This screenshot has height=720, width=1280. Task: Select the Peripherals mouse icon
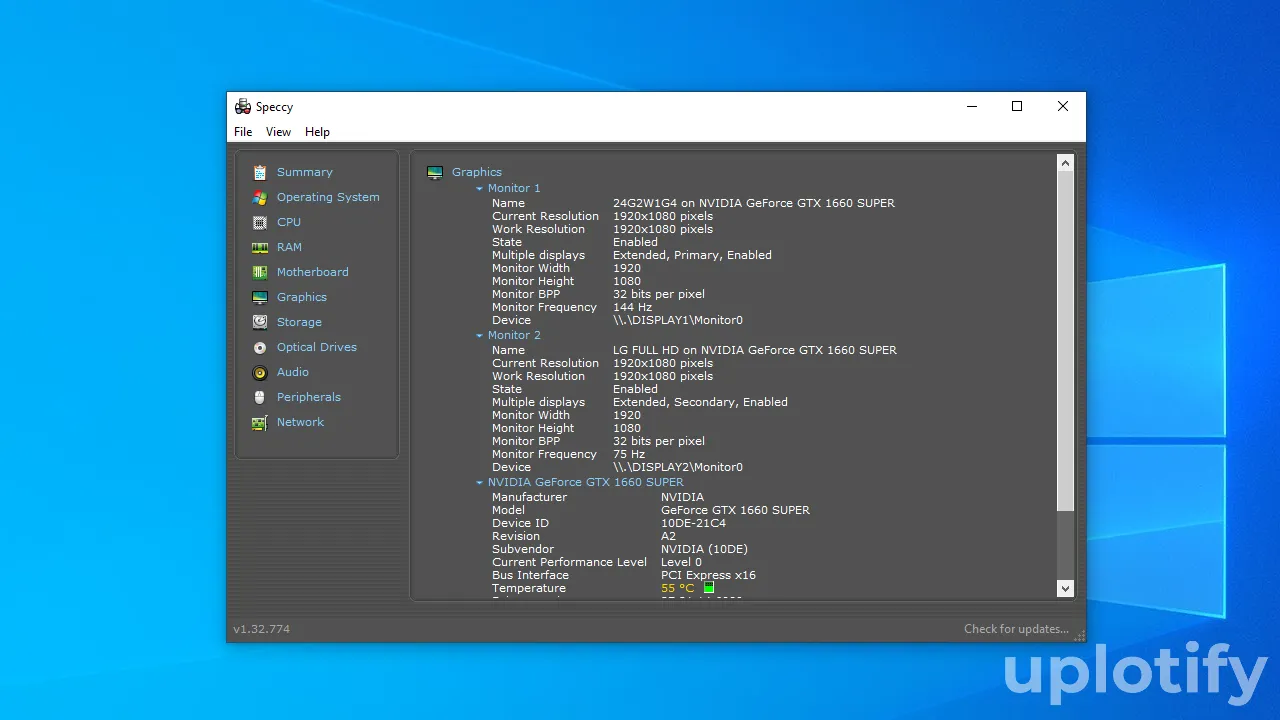click(260, 397)
